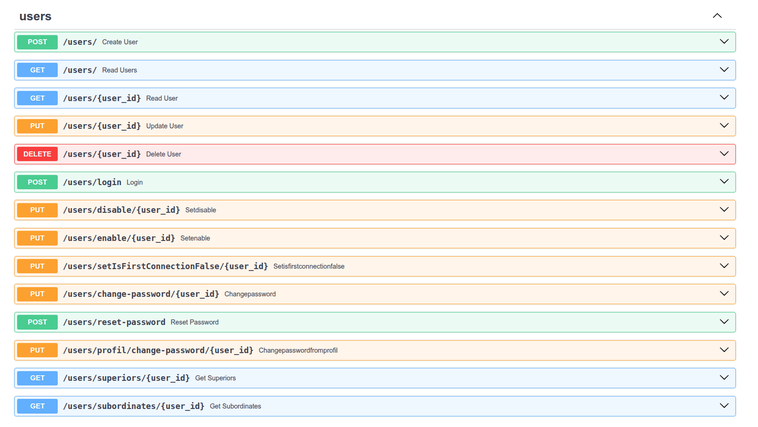Click the PUT badge for Setisfirstconnectionfalse
Image resolution: width=758 pixels, height=427 pixels.
click(37, 266)
